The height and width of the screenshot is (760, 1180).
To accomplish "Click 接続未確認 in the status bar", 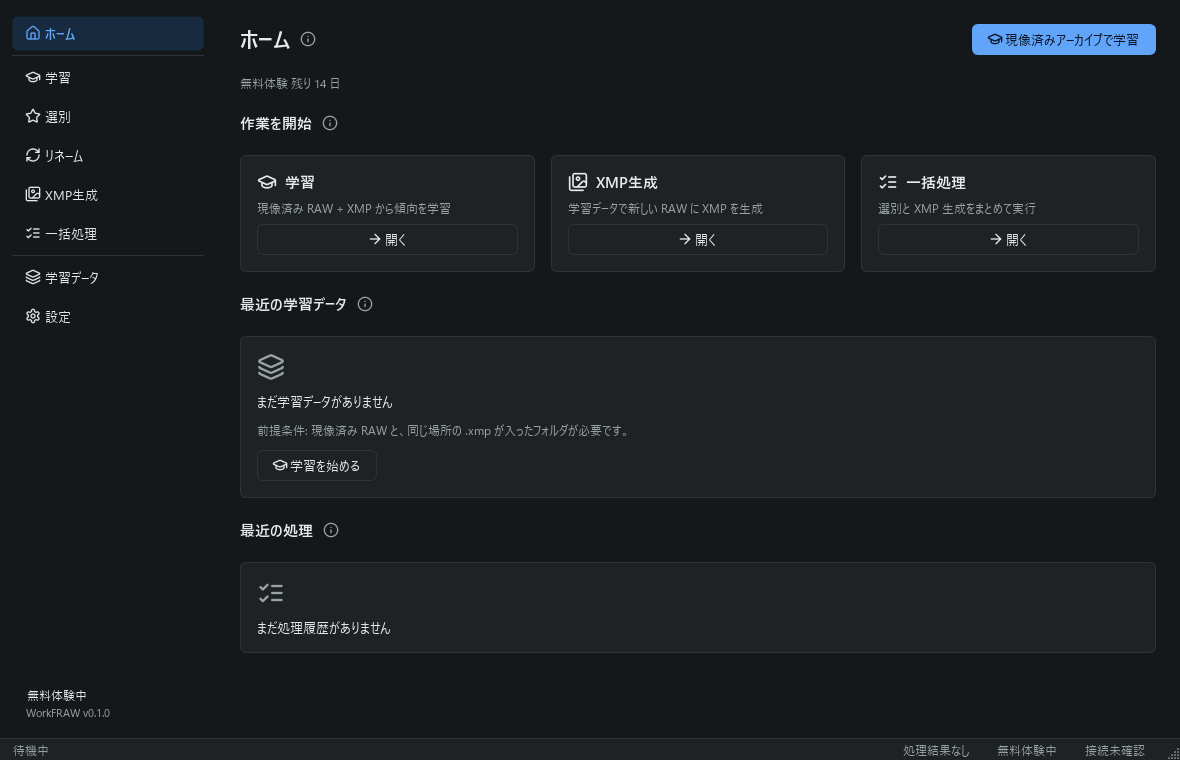I will [x=1115, y=750].
